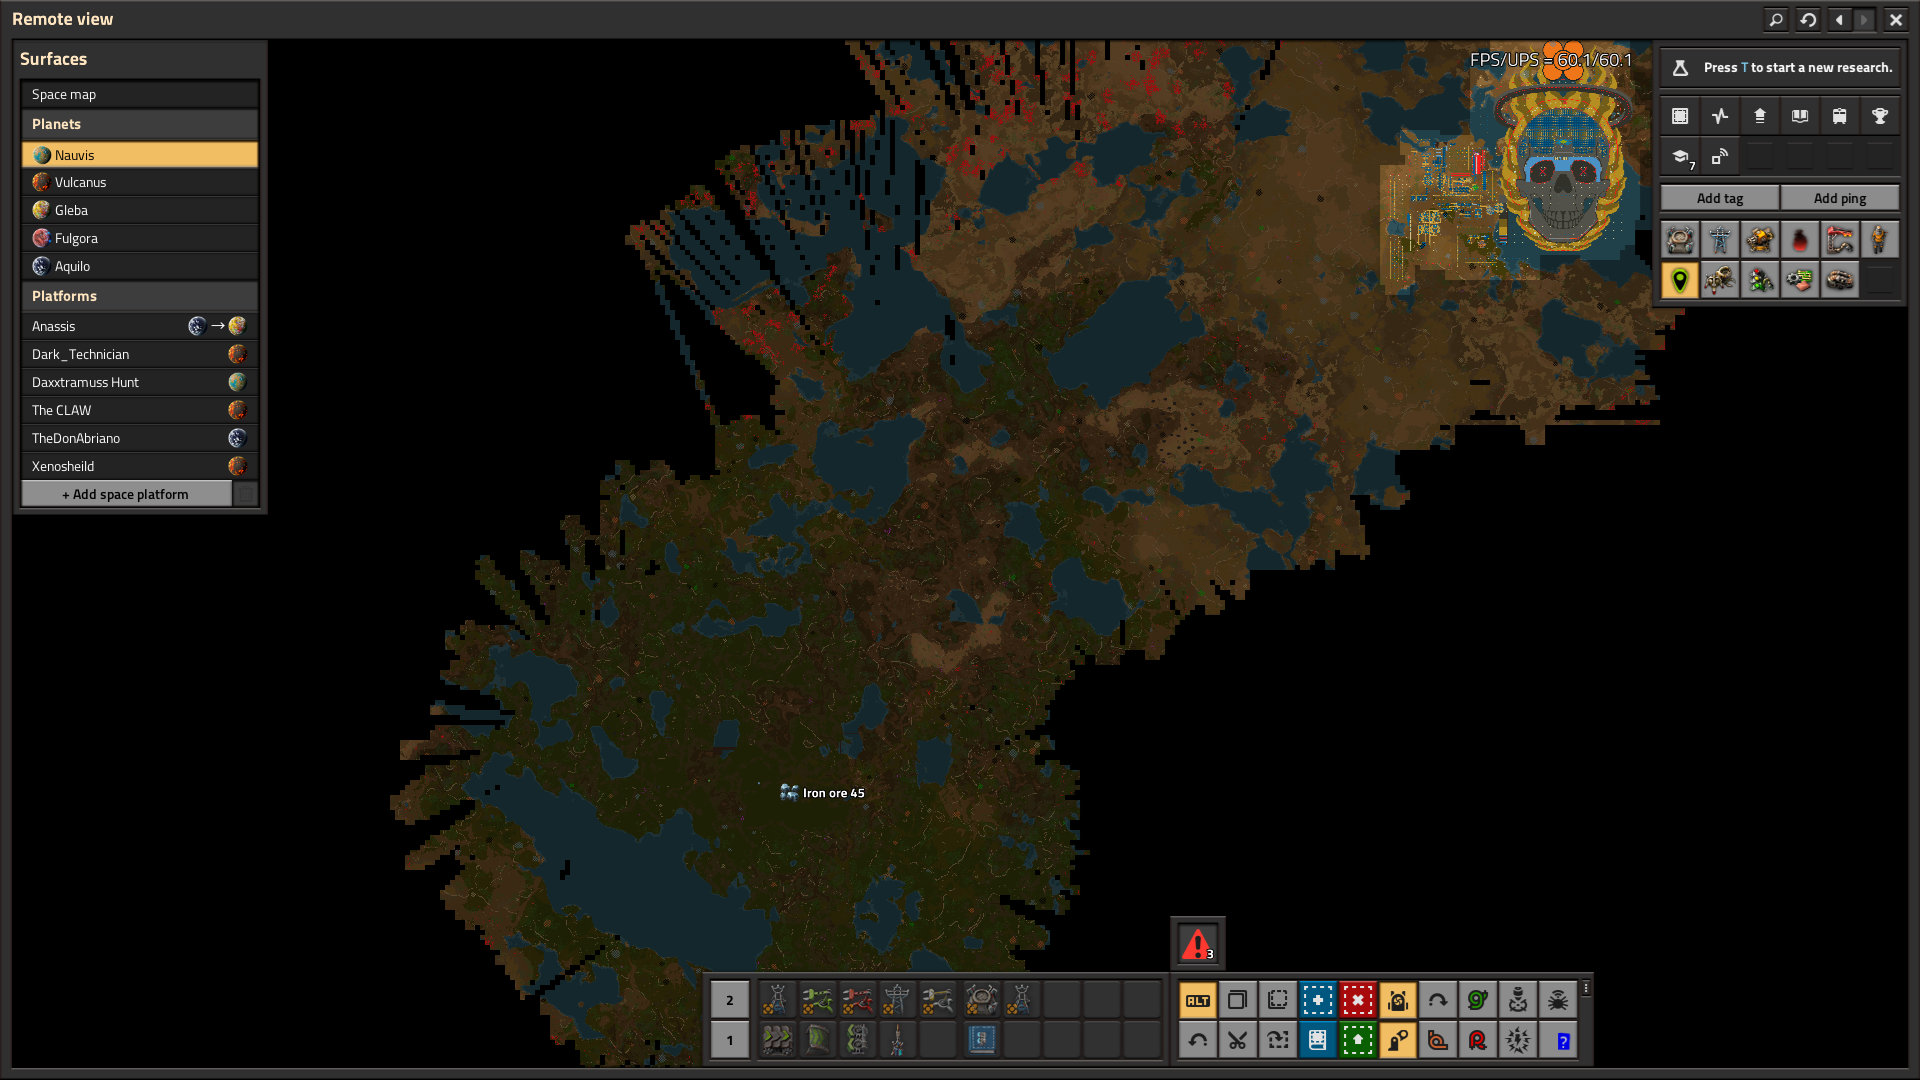Open the production statistics graph icon
The height and width of the screenshot is (1080, 1920).
pyautogui.click(x=1720, y=116)
